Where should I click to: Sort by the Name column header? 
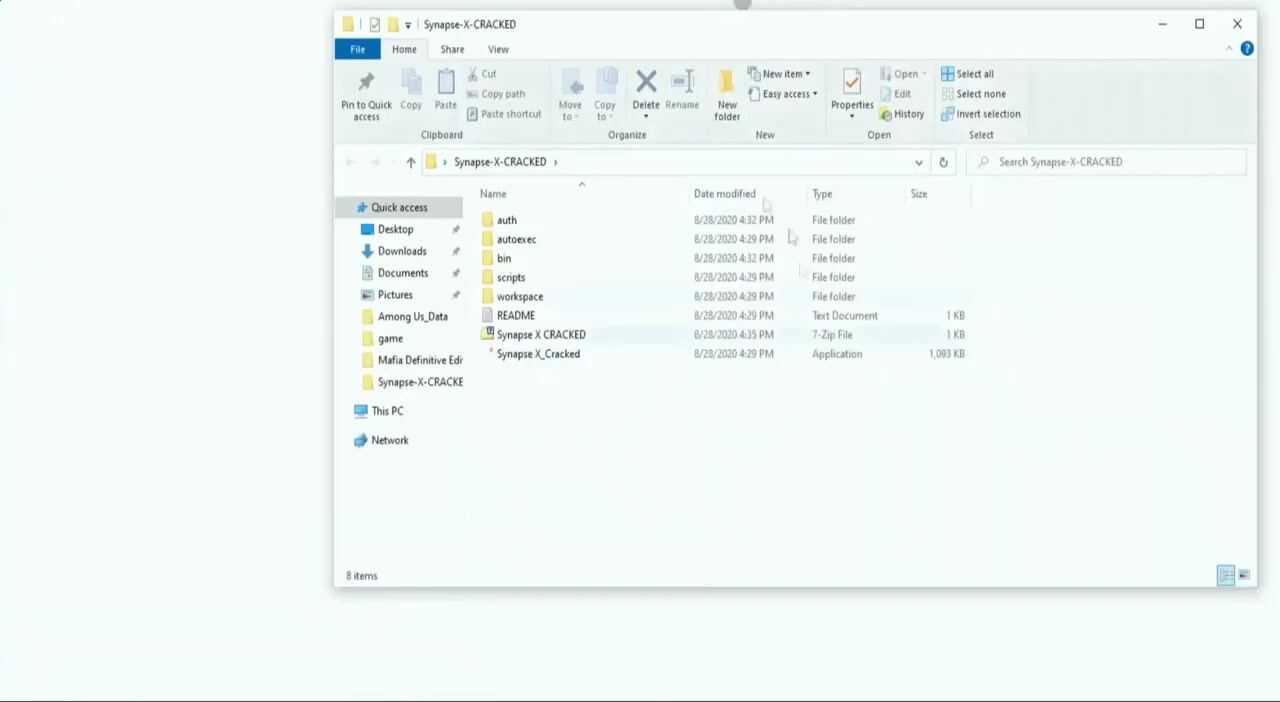point(493,194)
